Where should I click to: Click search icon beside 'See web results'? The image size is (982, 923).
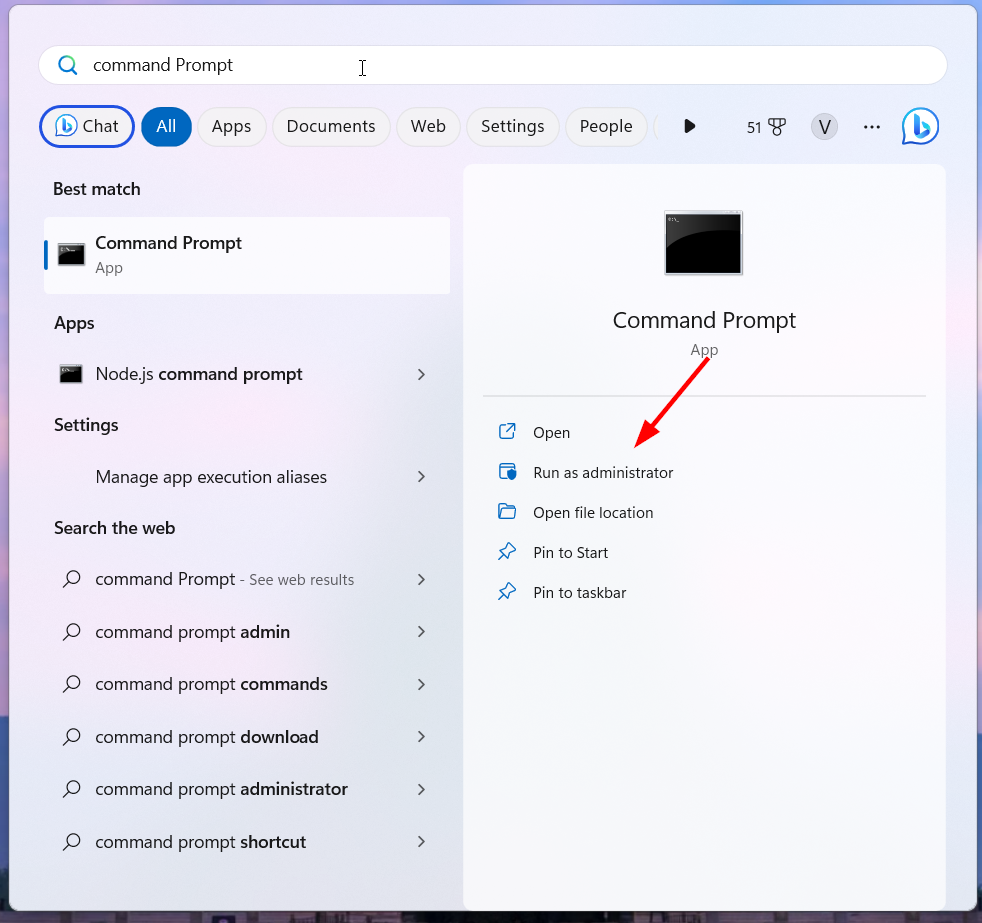pos(72,579)
